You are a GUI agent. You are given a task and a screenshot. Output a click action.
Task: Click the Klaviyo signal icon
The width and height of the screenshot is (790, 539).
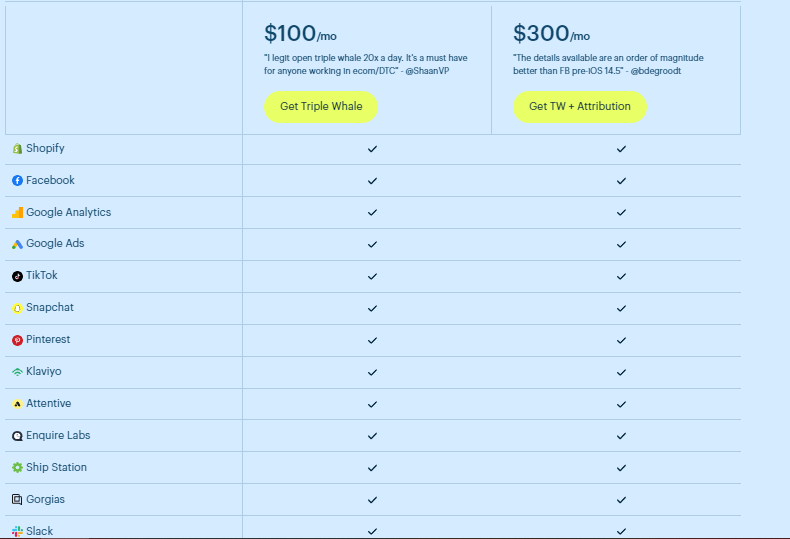click(x=17, y=372)
